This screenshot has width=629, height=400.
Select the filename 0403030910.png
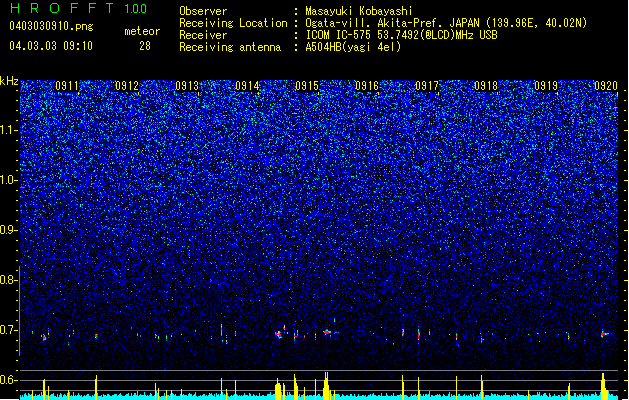(x=51, y=26)
